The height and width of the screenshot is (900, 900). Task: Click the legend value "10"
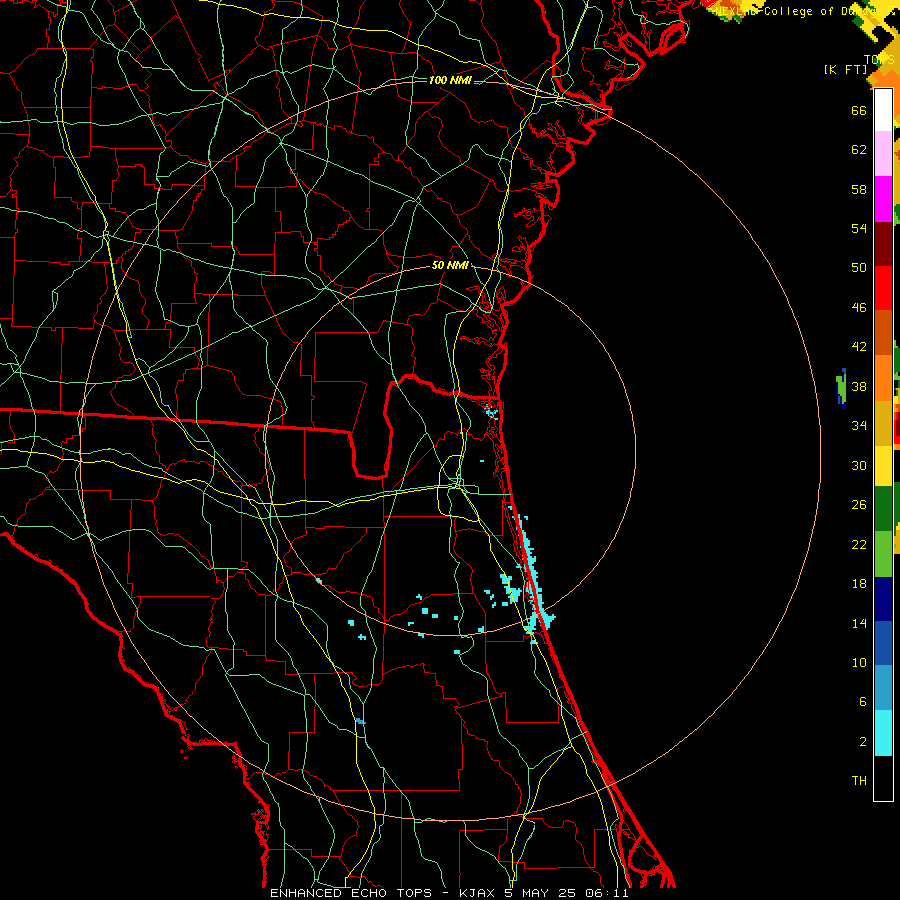click(x=859, y=662)
